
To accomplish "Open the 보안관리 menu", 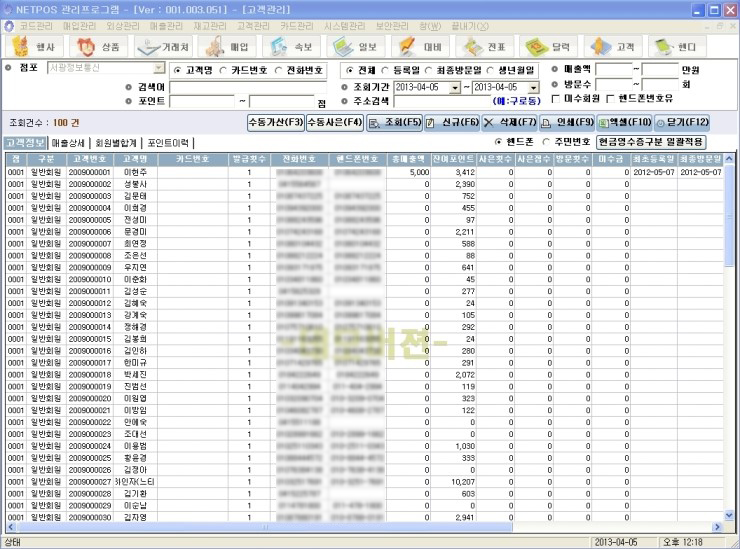I will pyautogui.click(x=392, y=26).
